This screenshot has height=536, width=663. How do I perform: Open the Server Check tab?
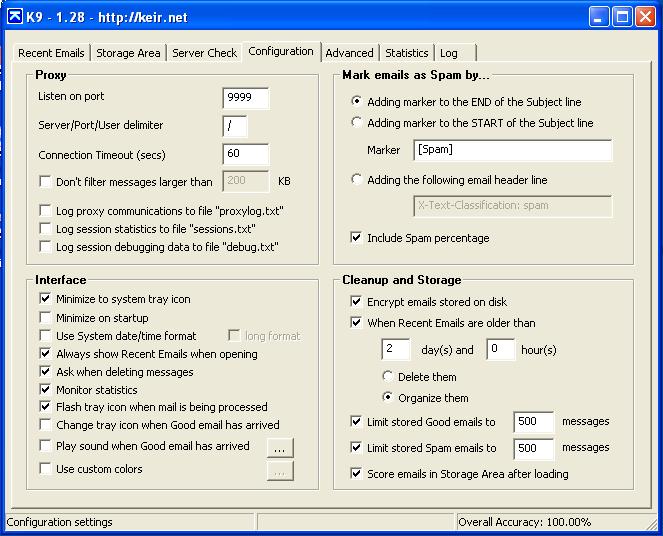click(x=204, y=53)
